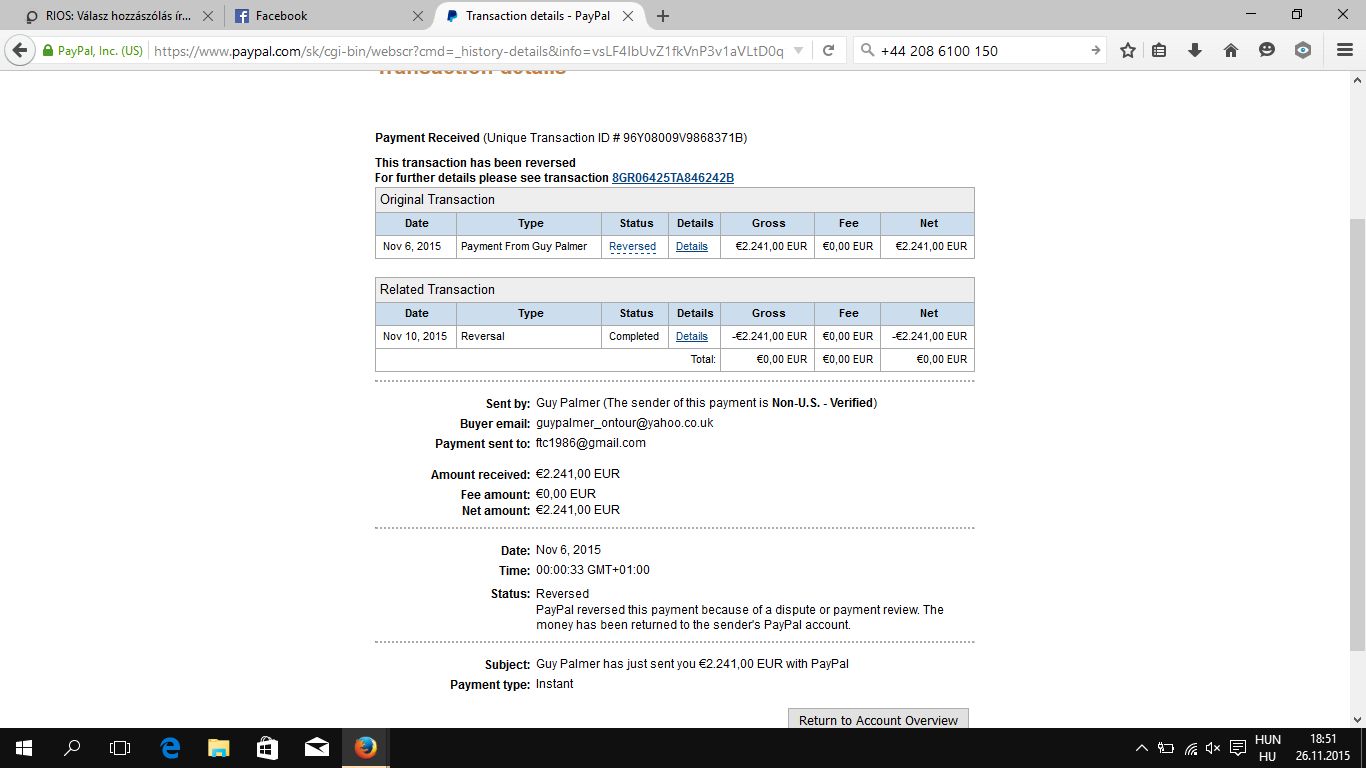Close the Facebook tab

point(417,16)
